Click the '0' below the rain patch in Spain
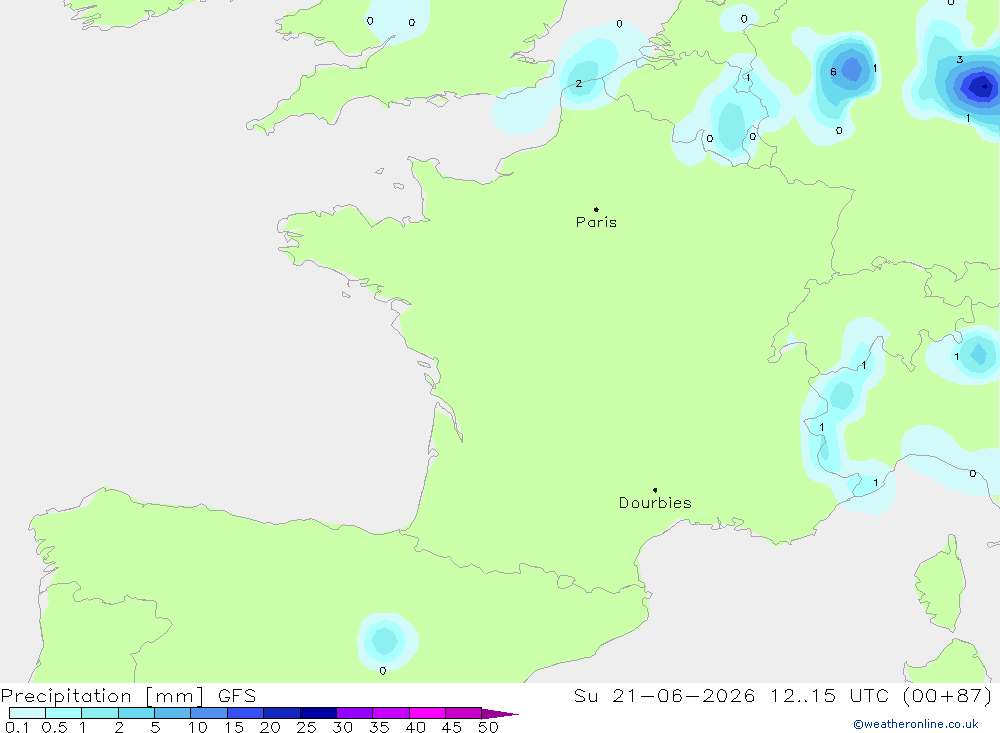The image size is (1000, 733). (383, 671)
